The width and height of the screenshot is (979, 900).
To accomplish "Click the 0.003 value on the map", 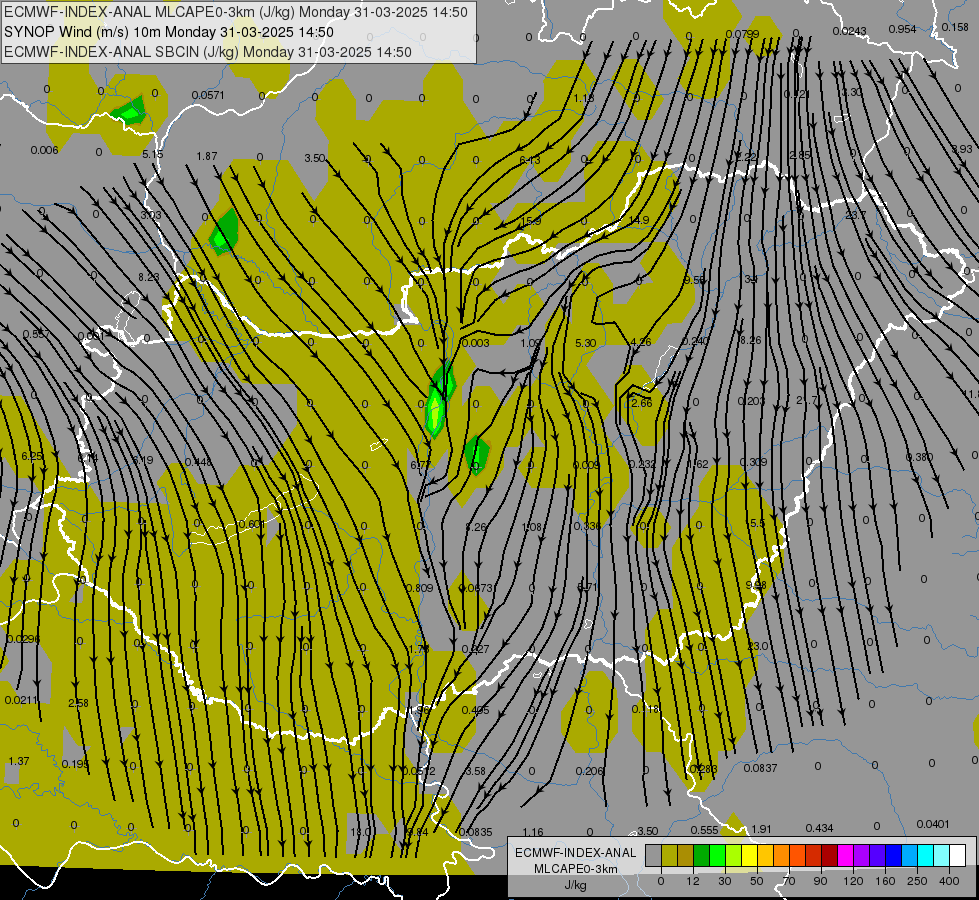I will (476, 343).
